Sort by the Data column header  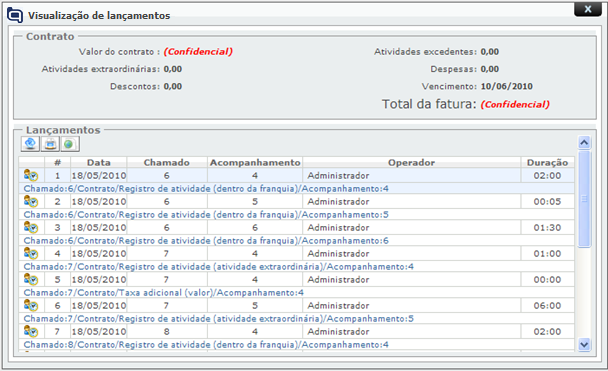(98, 162)
